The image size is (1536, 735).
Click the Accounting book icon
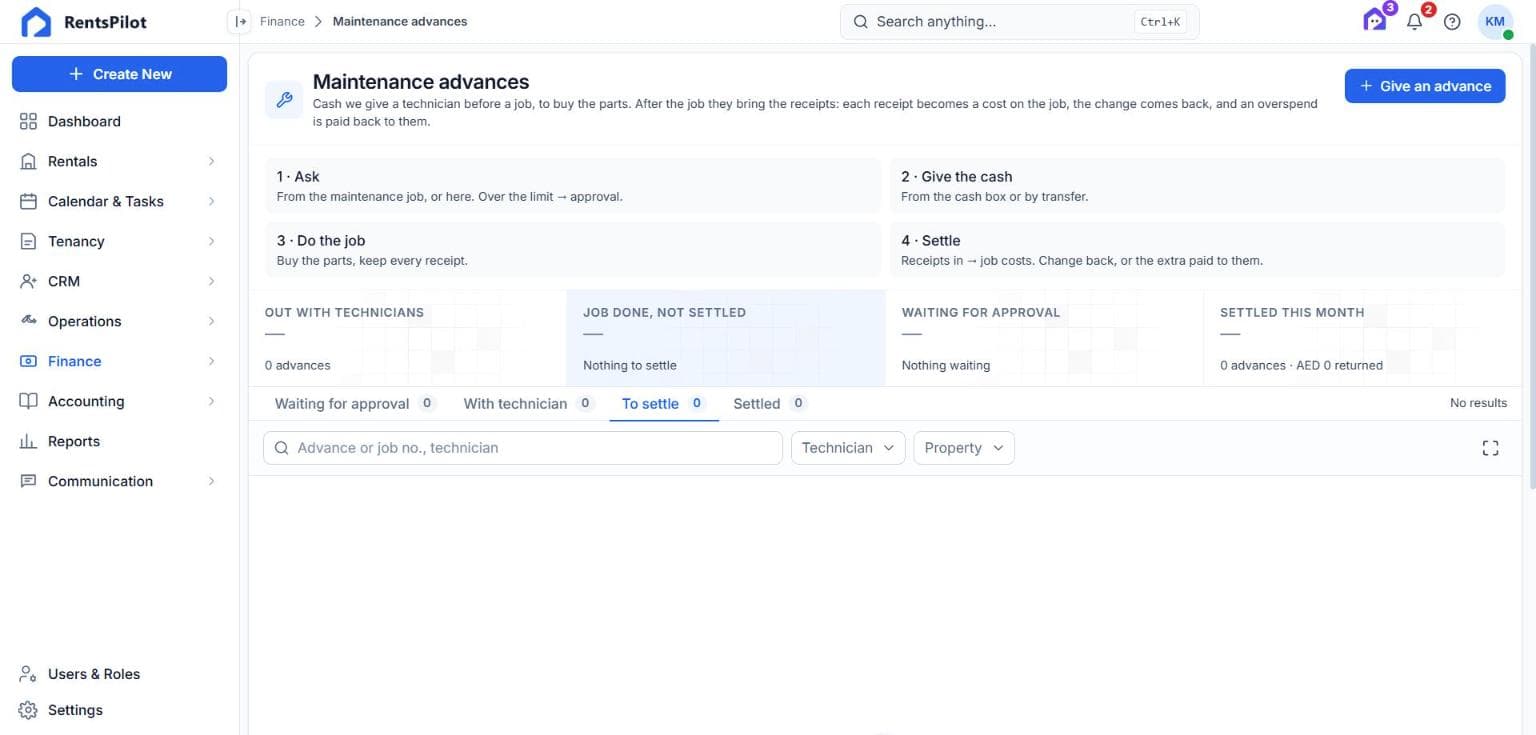28,401
